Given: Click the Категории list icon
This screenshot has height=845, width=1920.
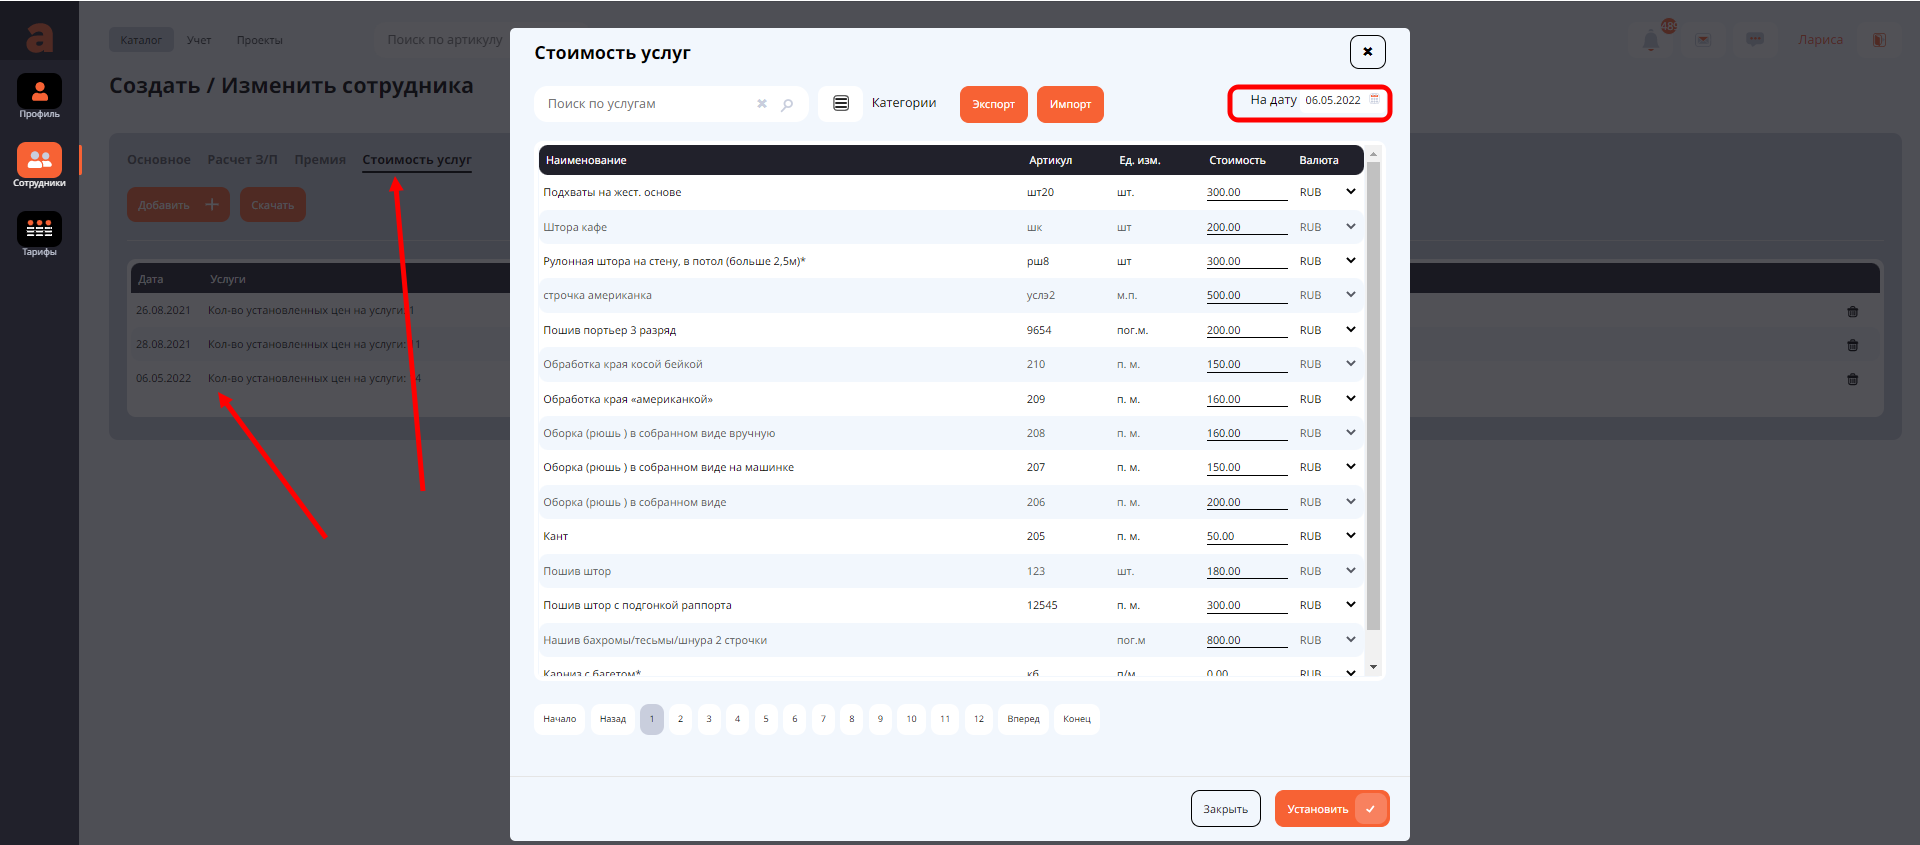Looking at the screenshot, I should coord(841,104).
